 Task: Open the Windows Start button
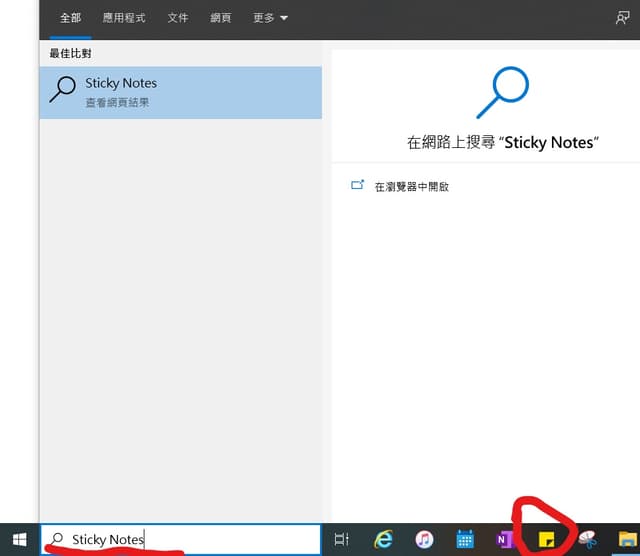pyautogui.click(x=19, y=540)
